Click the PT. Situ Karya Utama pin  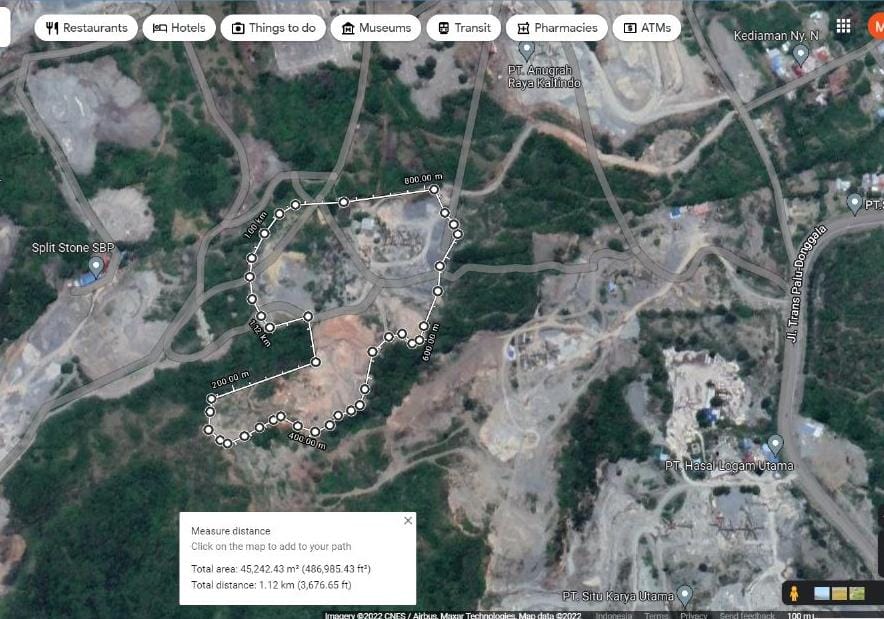click(685, 595)
